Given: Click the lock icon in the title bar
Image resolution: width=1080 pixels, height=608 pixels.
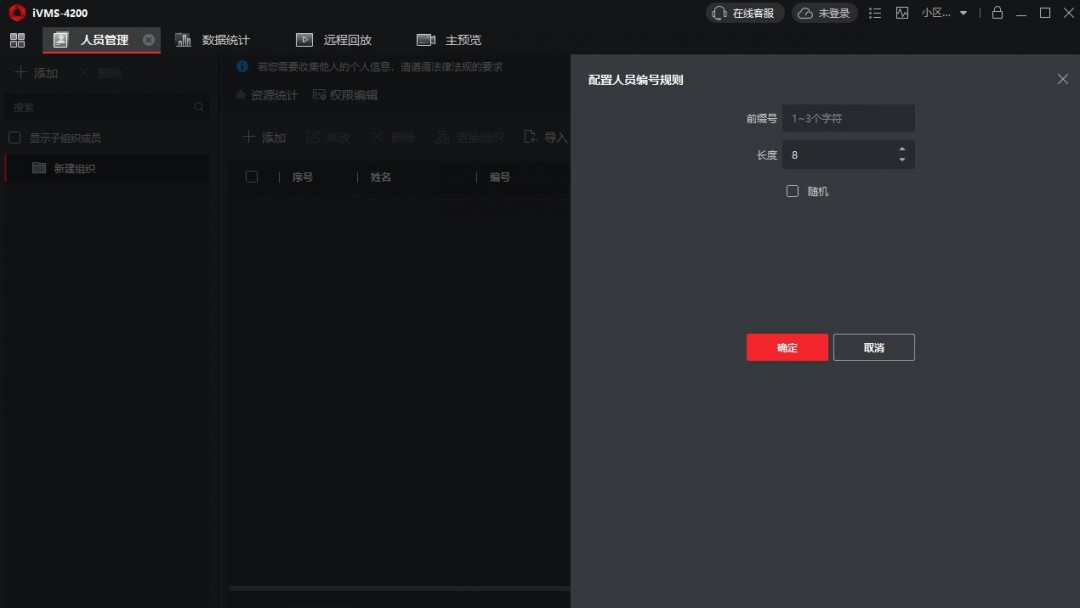Looking at the screenshot, I should pyautogui.click(x=997, y=13).
